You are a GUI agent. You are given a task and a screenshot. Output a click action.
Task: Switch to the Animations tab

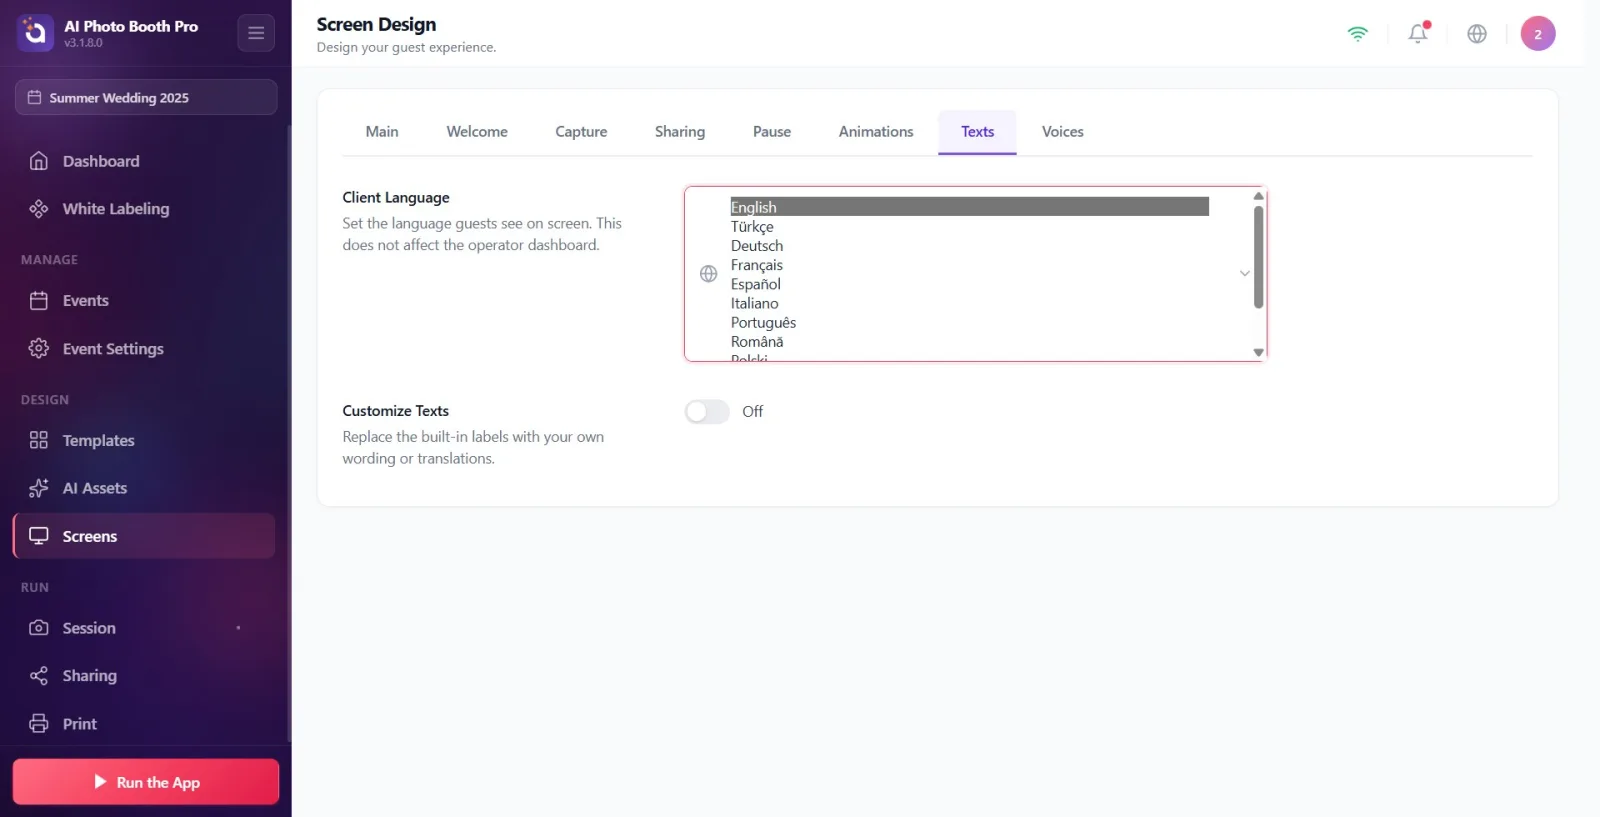(x=876, y=132)
